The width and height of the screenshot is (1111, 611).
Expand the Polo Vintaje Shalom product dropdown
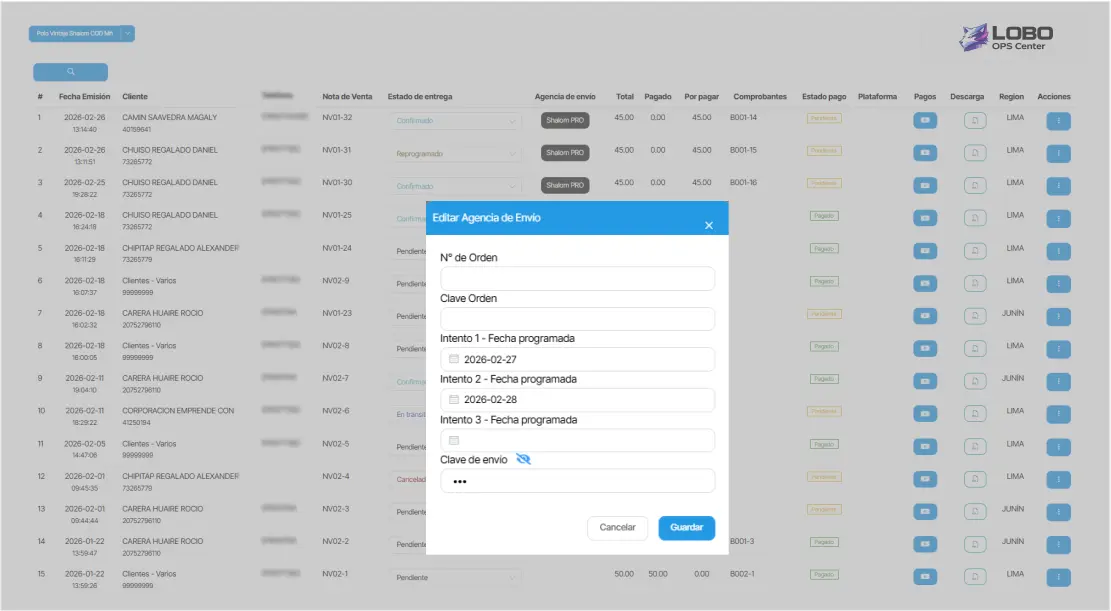click(x=128, y=33)
